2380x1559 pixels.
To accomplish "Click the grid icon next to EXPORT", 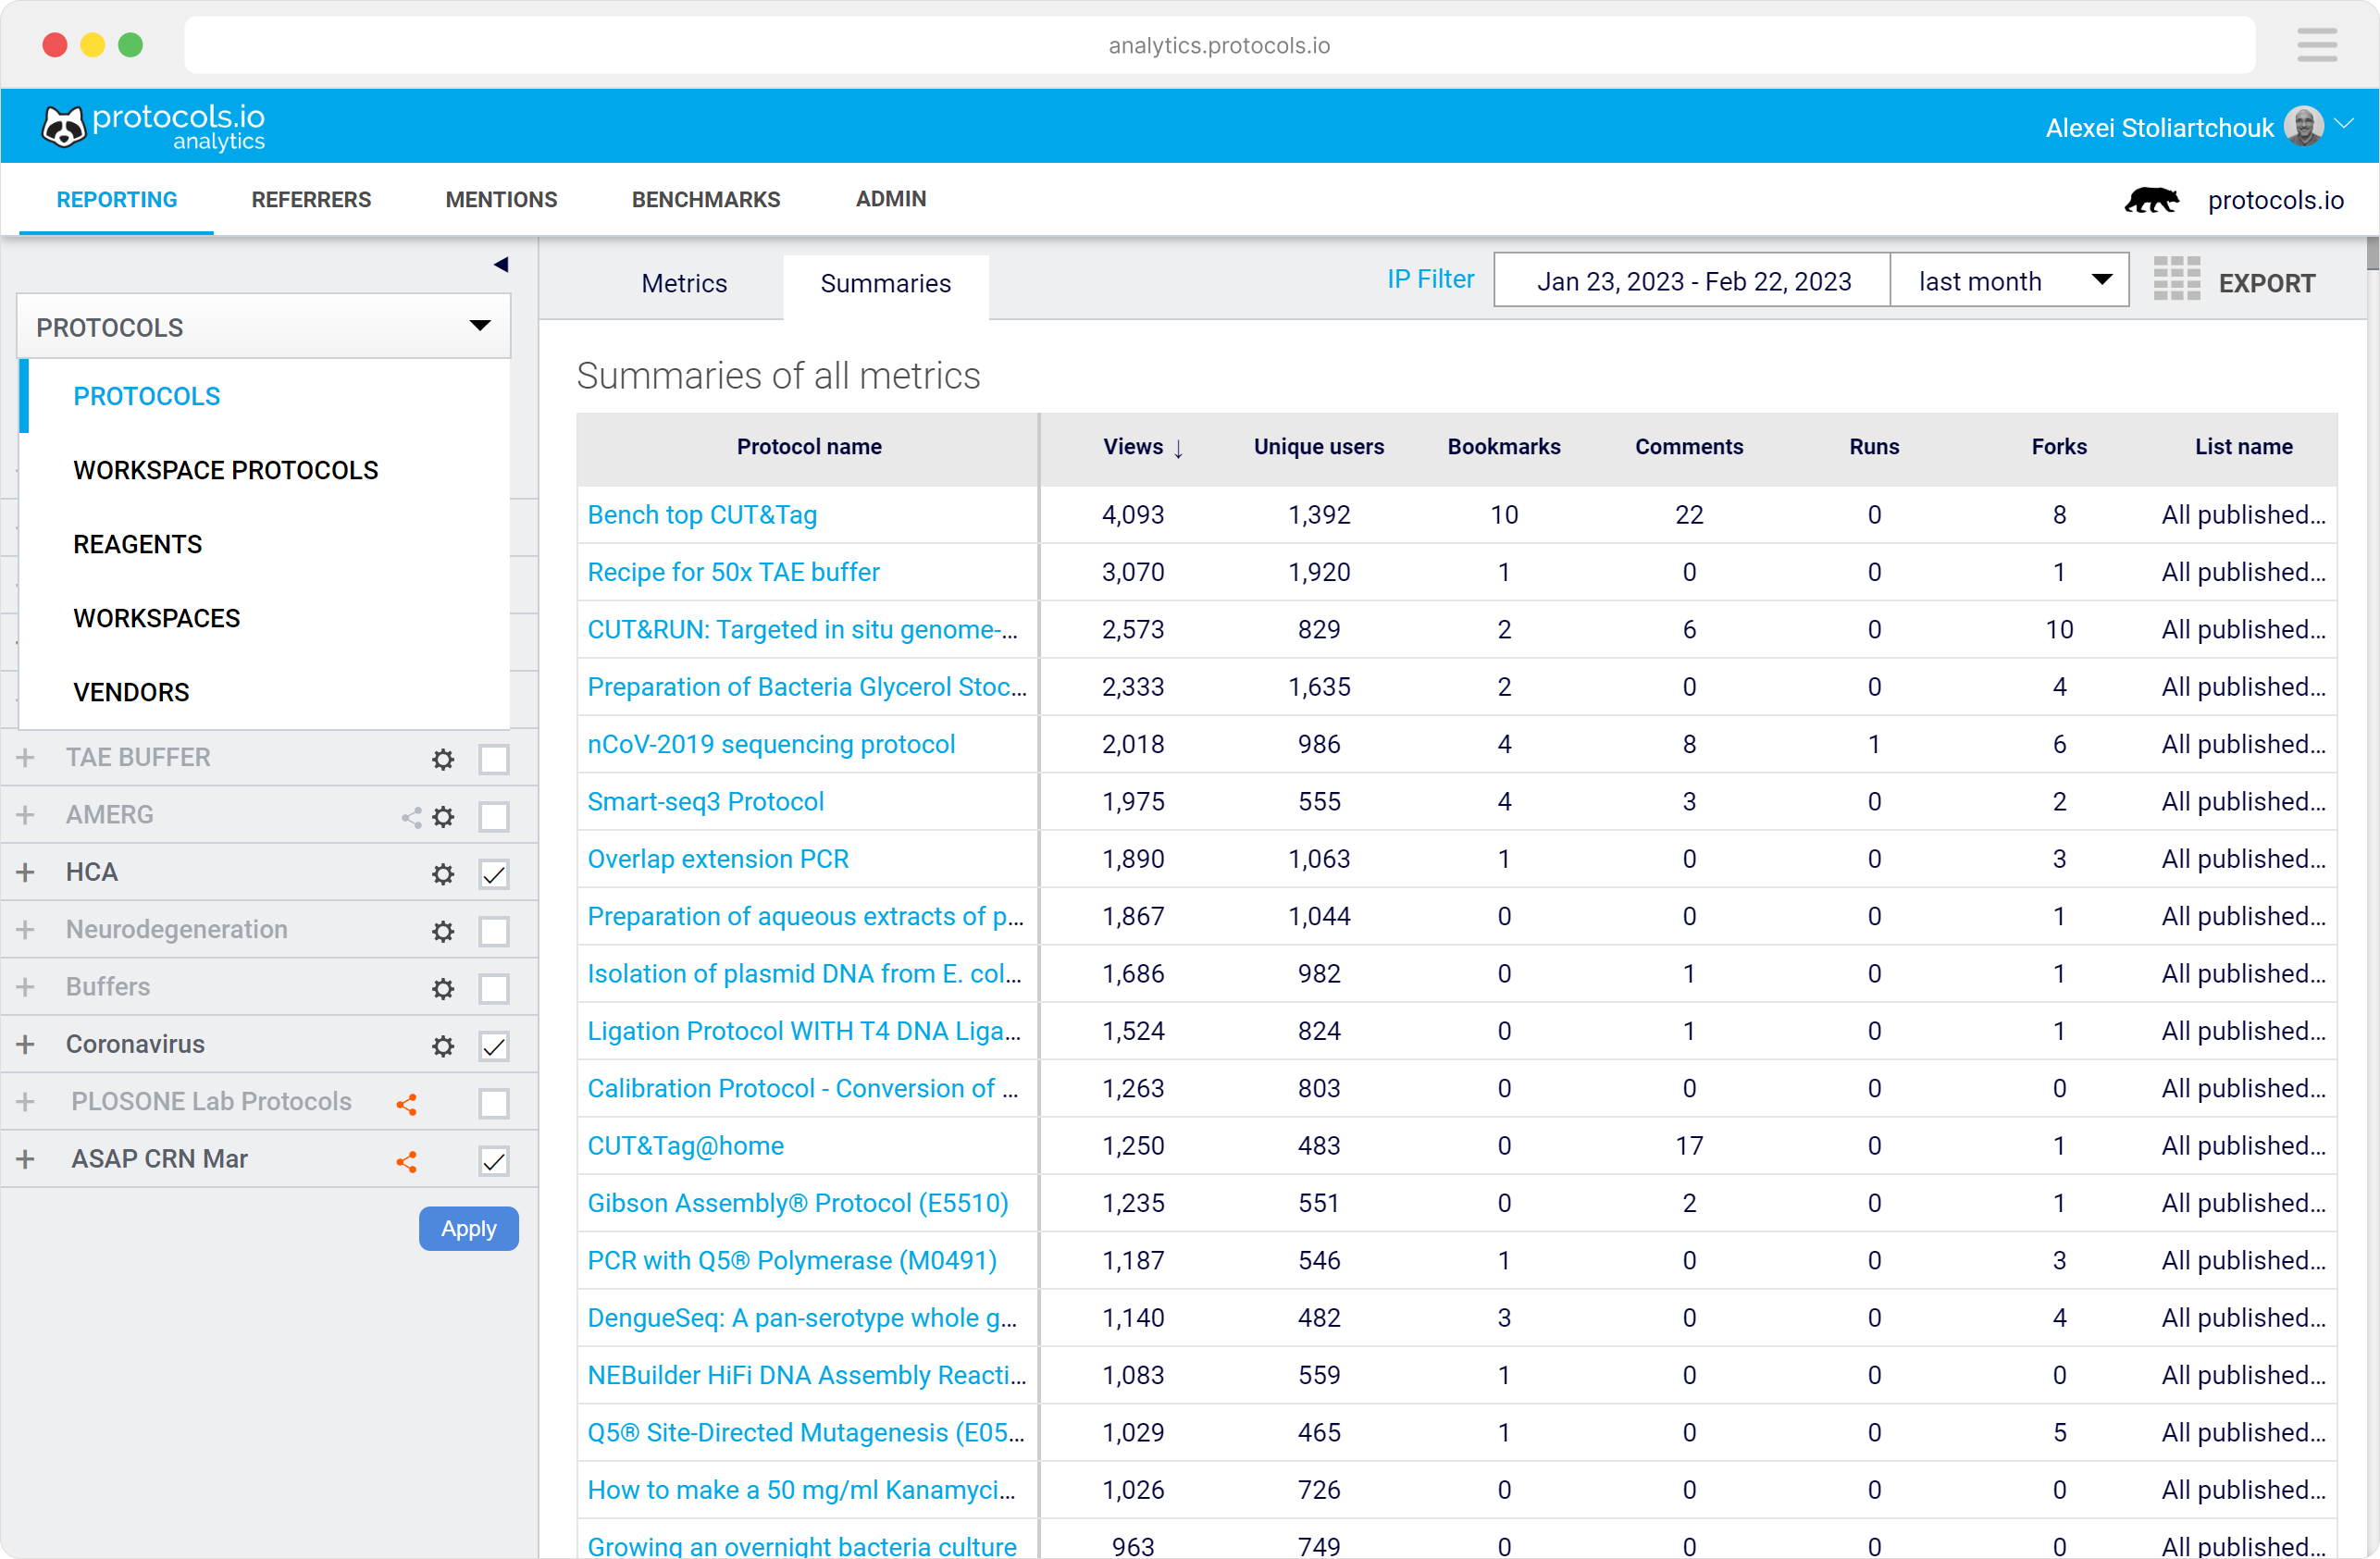I will pyautogui.click(x=2176, y=279).
